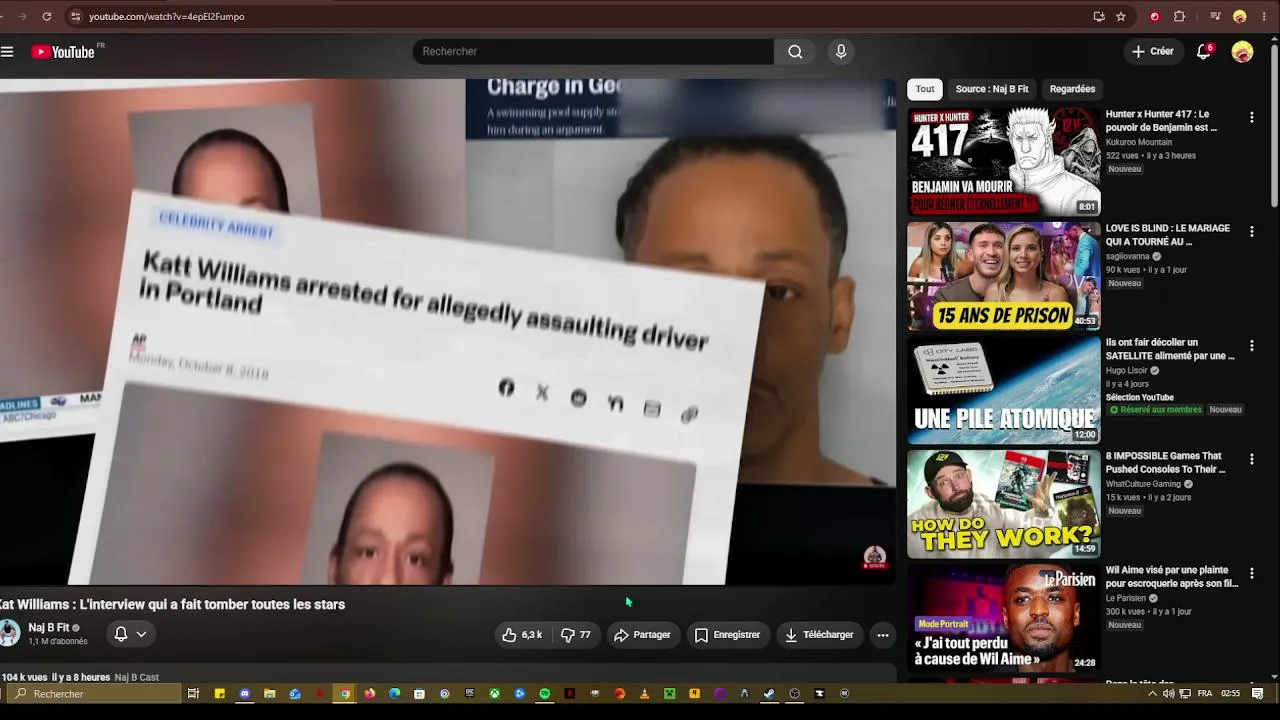Open Naj B Fit notification bell dropdown
This screenshot has width=1280, height=720.
pos(131,634)
